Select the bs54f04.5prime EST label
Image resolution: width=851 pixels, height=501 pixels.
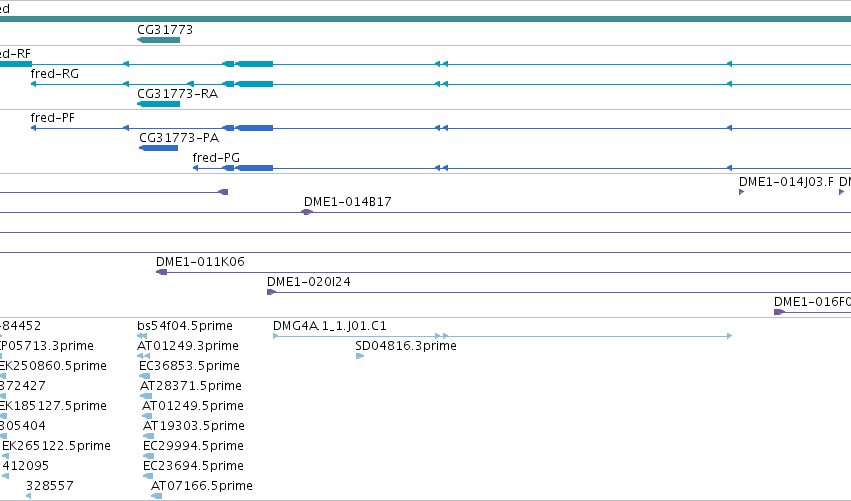[185, 325]
